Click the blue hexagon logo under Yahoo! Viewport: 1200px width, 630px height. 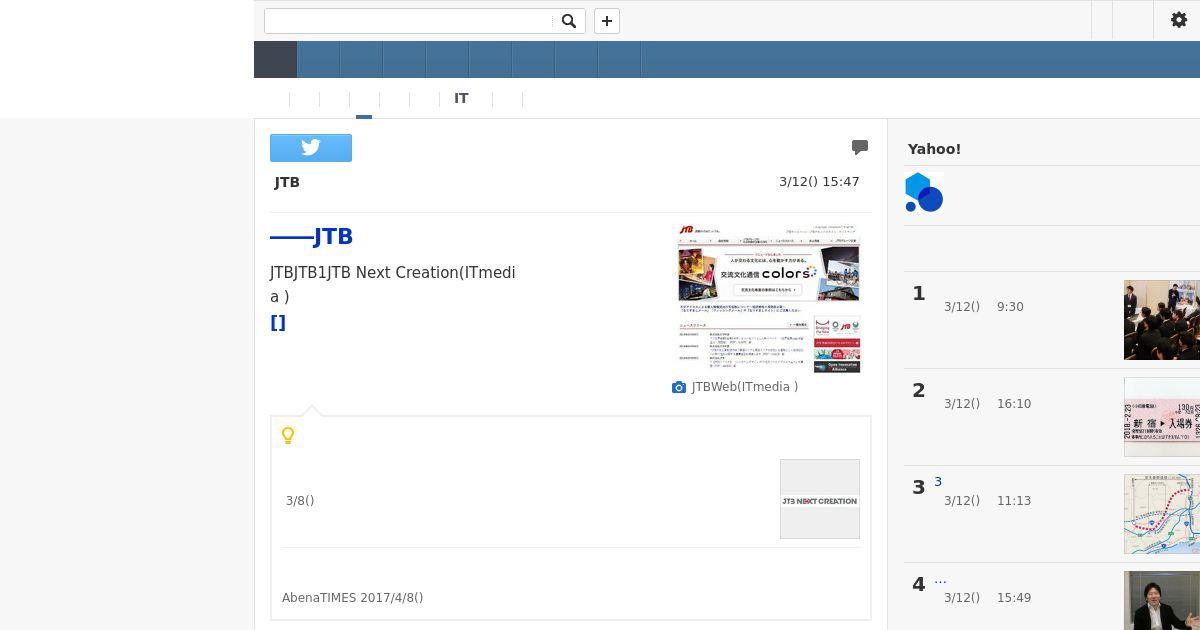pyautogui.click(x=924, y=192)
